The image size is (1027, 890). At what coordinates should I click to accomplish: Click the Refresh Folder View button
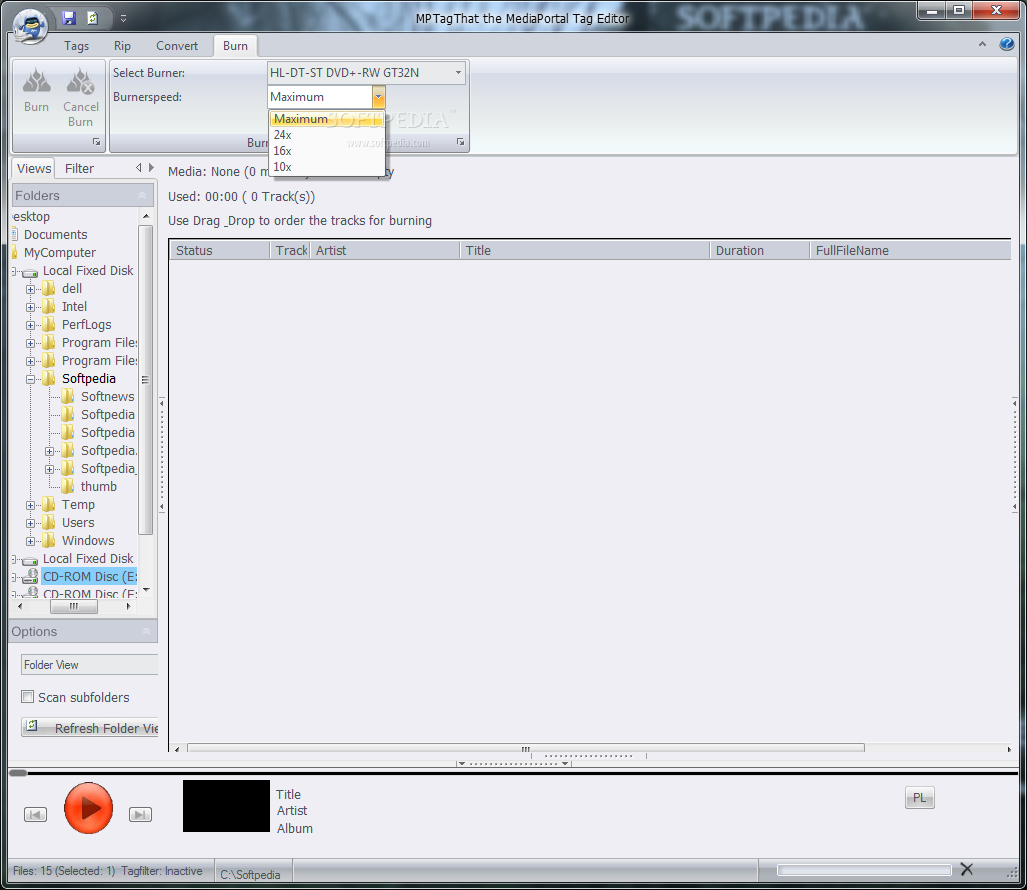pyautogui.click(x=90, y=728)
